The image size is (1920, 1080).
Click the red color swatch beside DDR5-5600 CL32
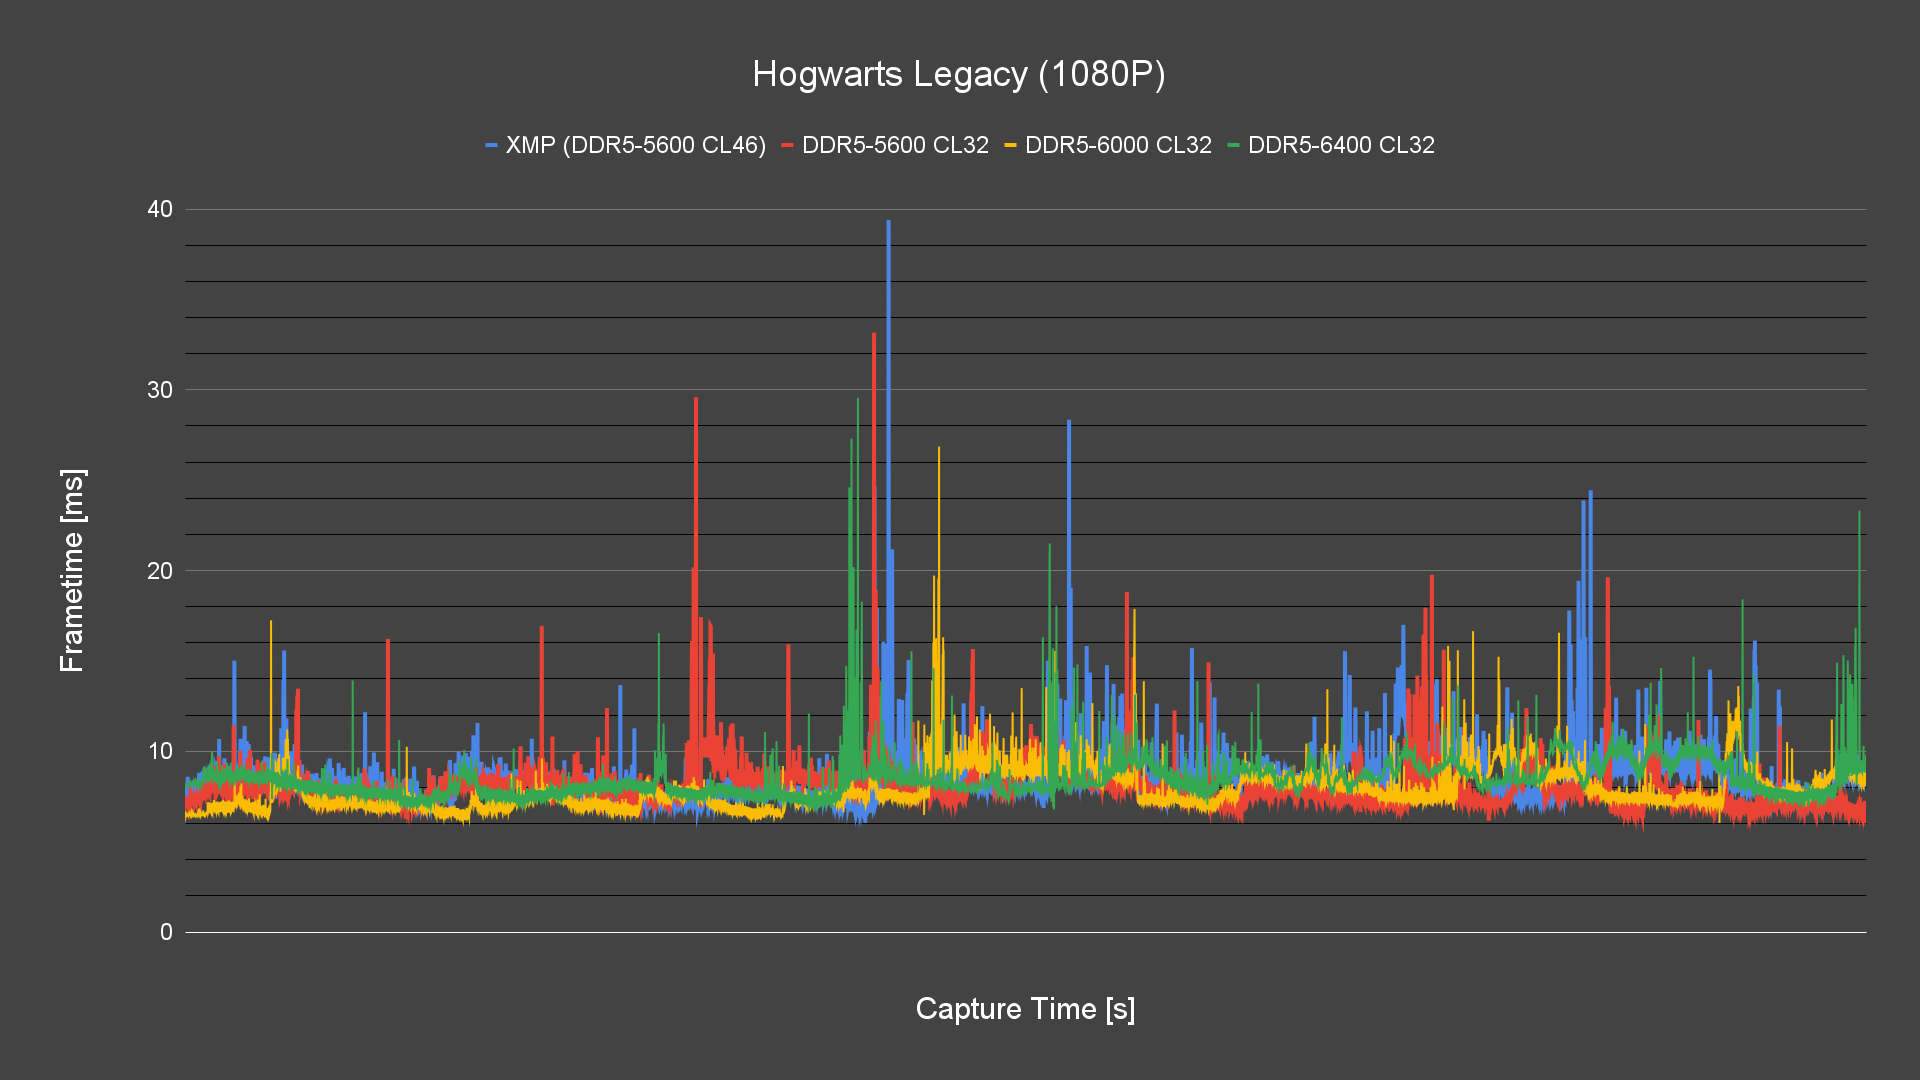tap(786, 145)
